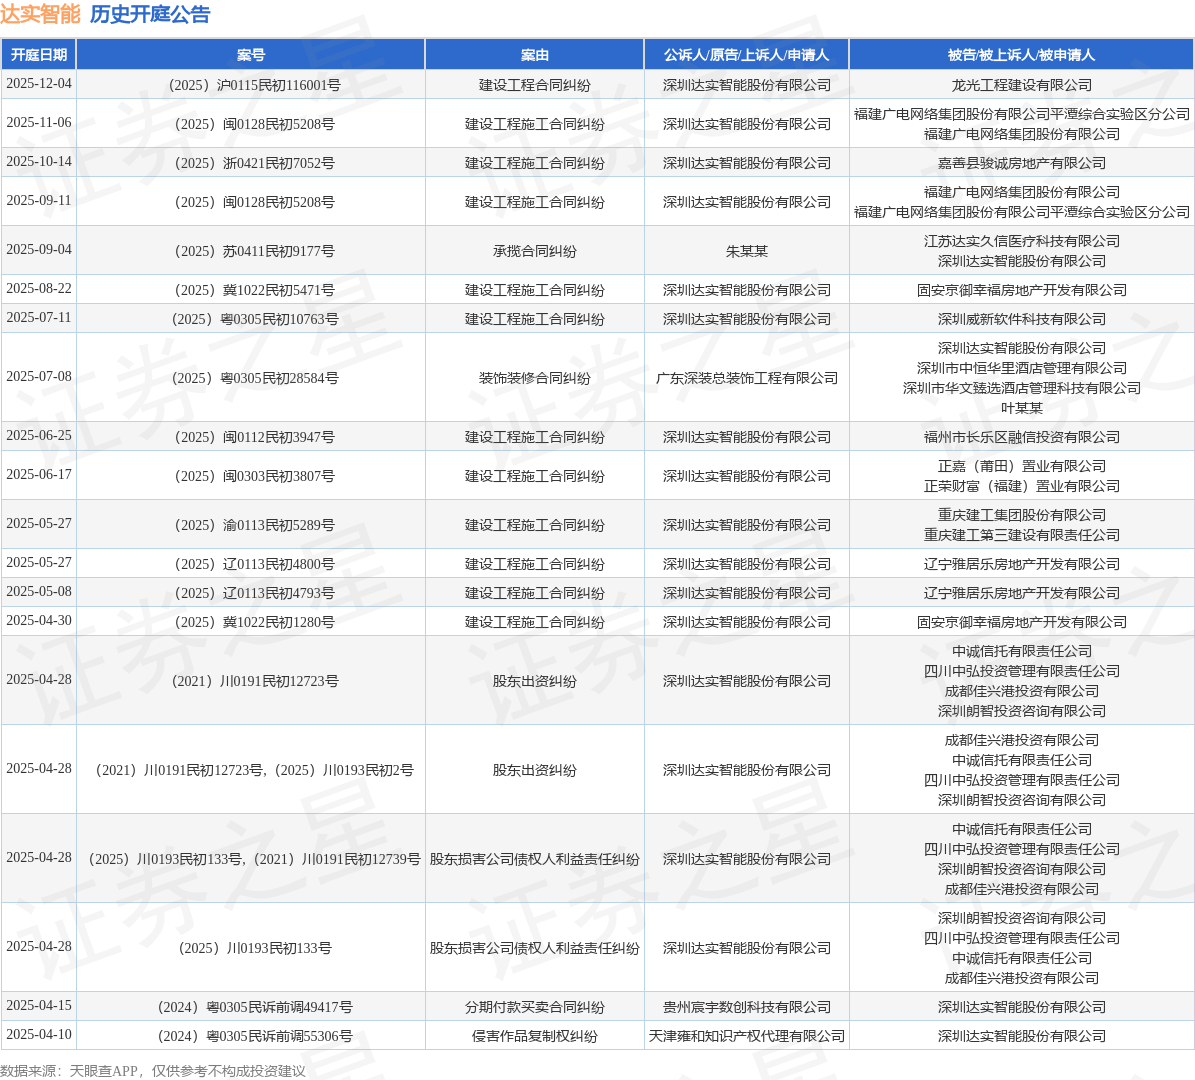The height and width of the screenshot is (1080, 1195).
Task: Click the 达实智能 title text
Action: (x=40, y=14)
